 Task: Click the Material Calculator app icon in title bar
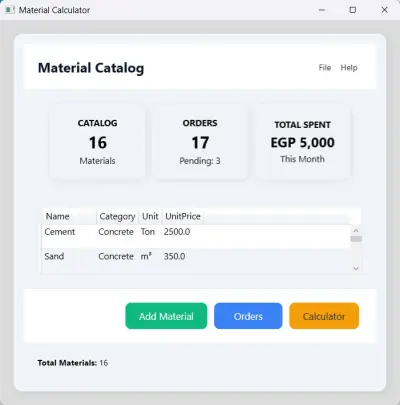pyautogui.click(x=10, y=10)
